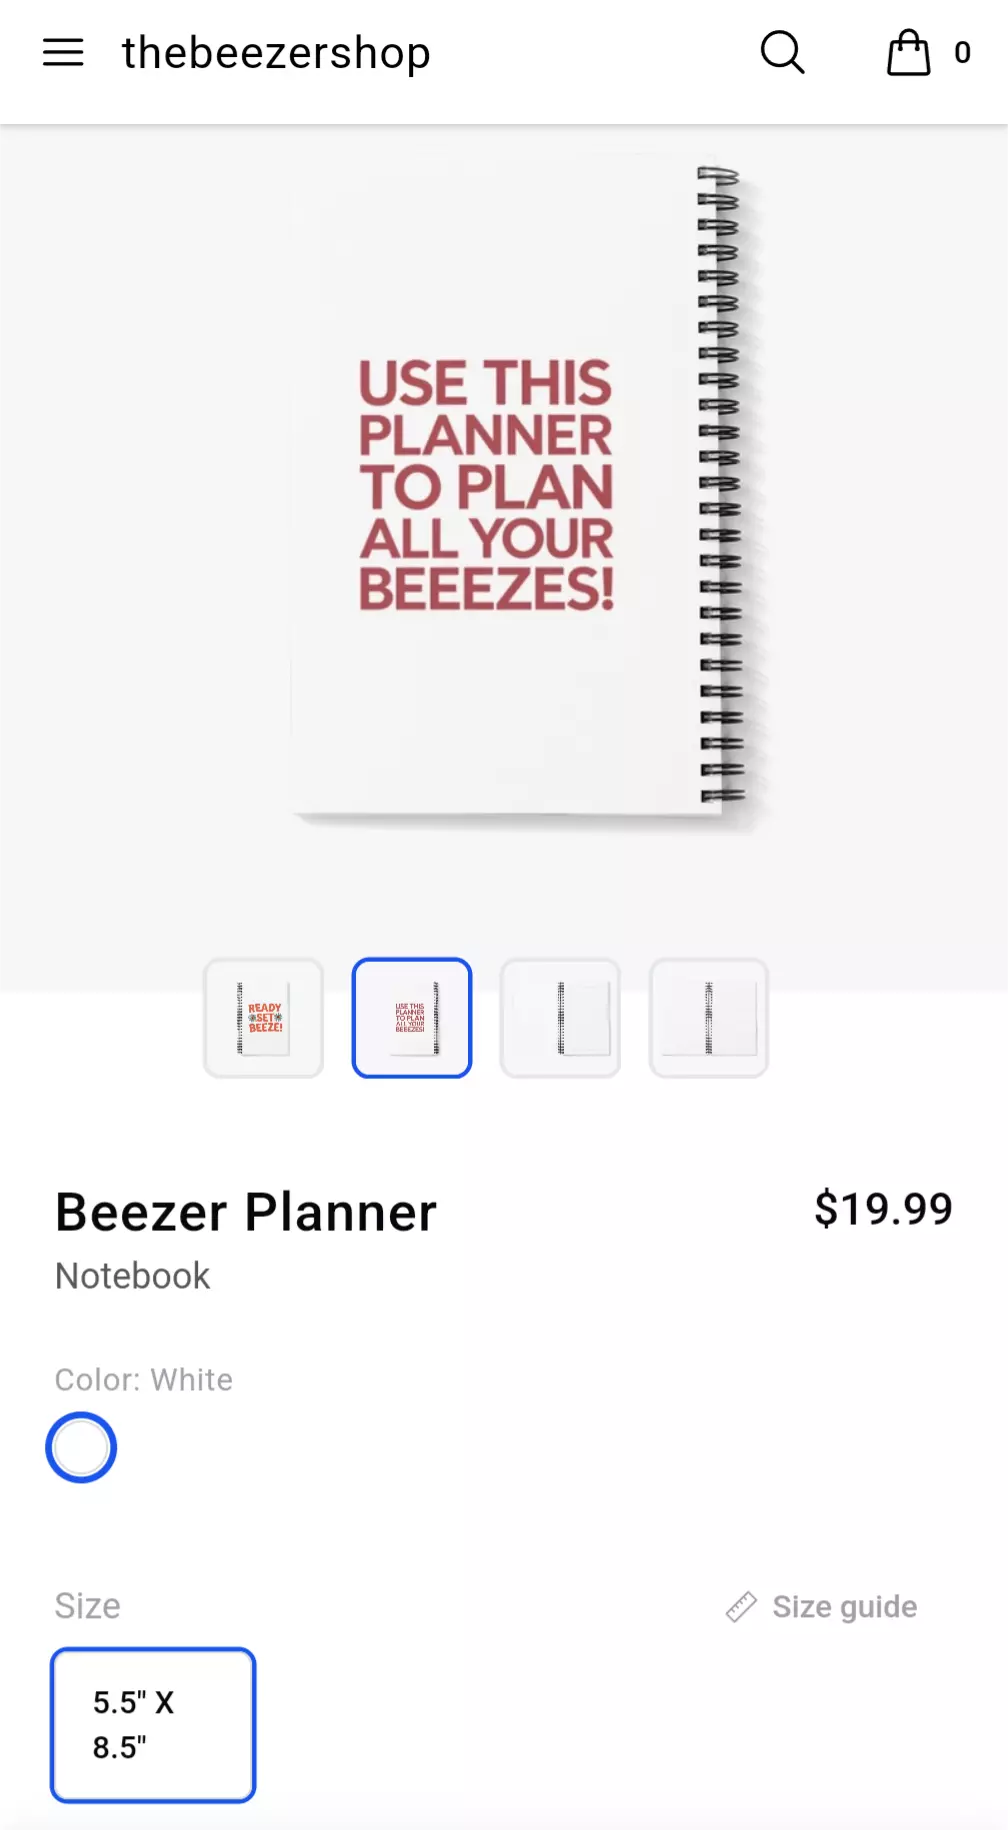The width and height of the screenshot is (1008, 1830).
Task: Click the notebook spiral binding in image
Action: pyautogui.click(x=720, y=485)
